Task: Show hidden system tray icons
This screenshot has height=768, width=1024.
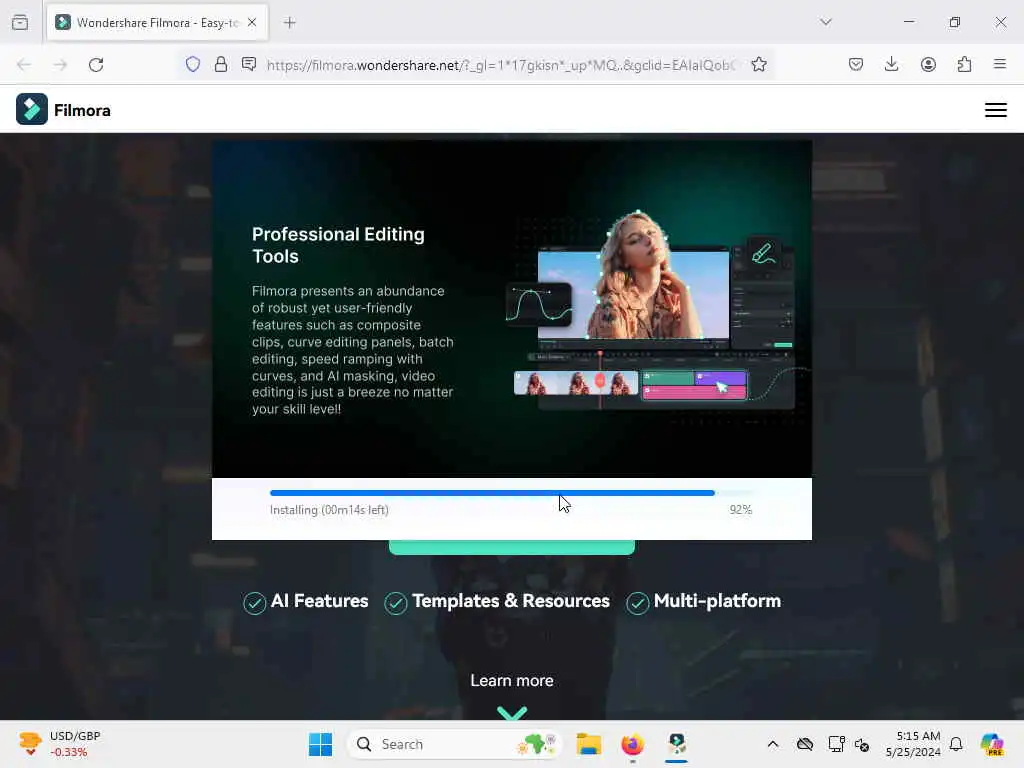Action: (773, 744)
